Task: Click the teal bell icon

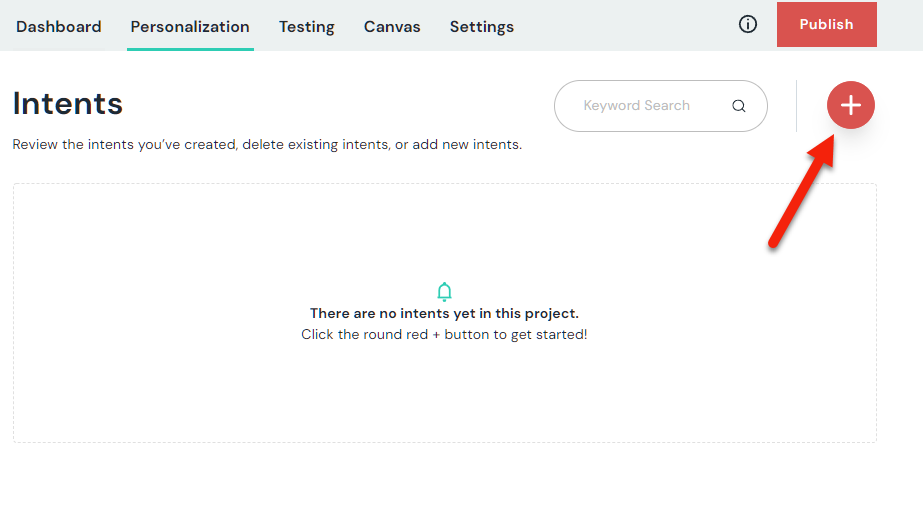Action: [x=445, y=292]
